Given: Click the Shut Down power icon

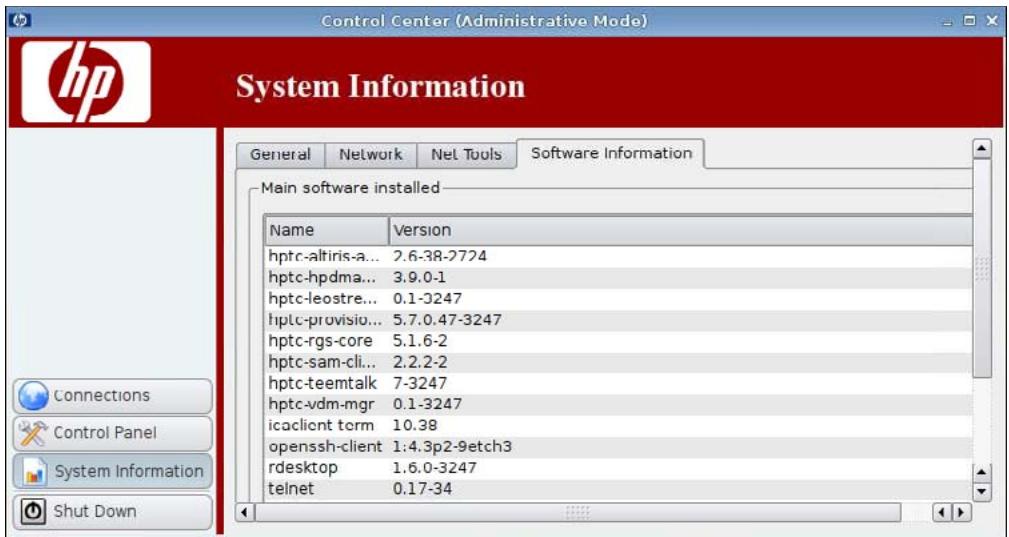Looking at the screenshot, I should (x=33, y=512).
